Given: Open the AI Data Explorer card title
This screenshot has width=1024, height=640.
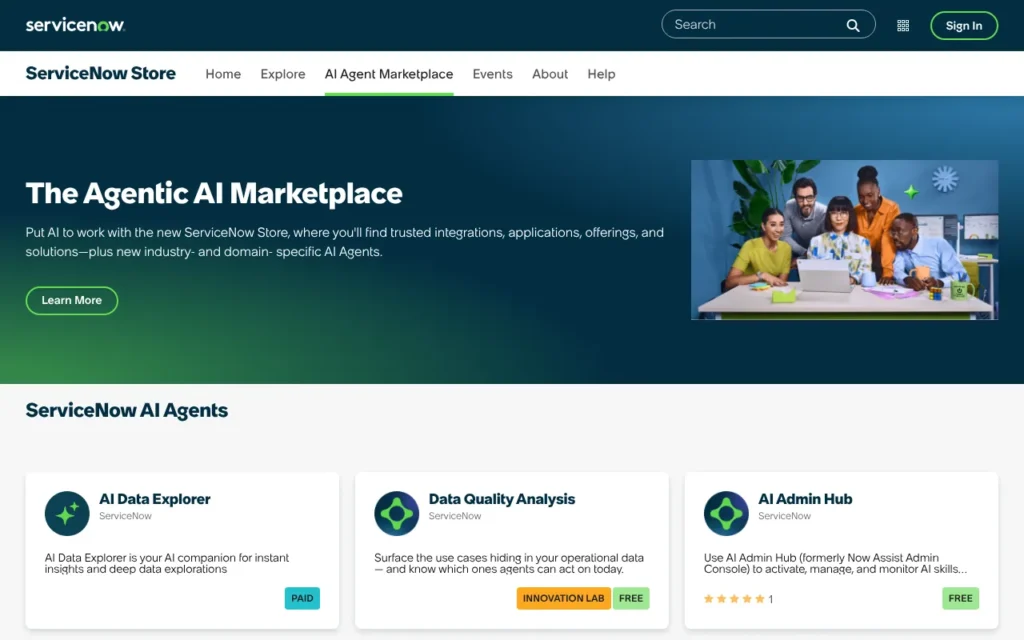Looking at the screenshot, I should (155, 499).
